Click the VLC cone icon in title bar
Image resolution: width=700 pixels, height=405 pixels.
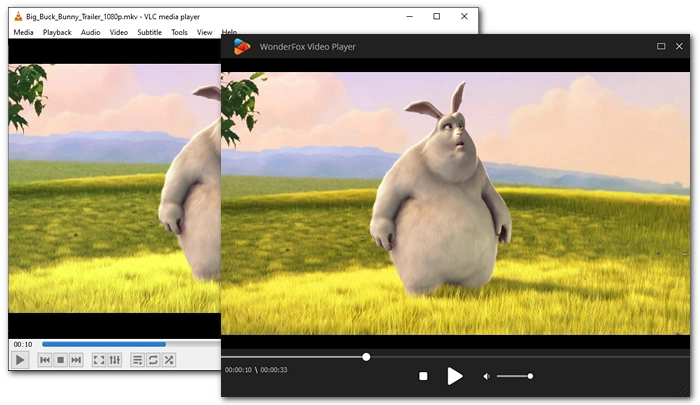18,17
